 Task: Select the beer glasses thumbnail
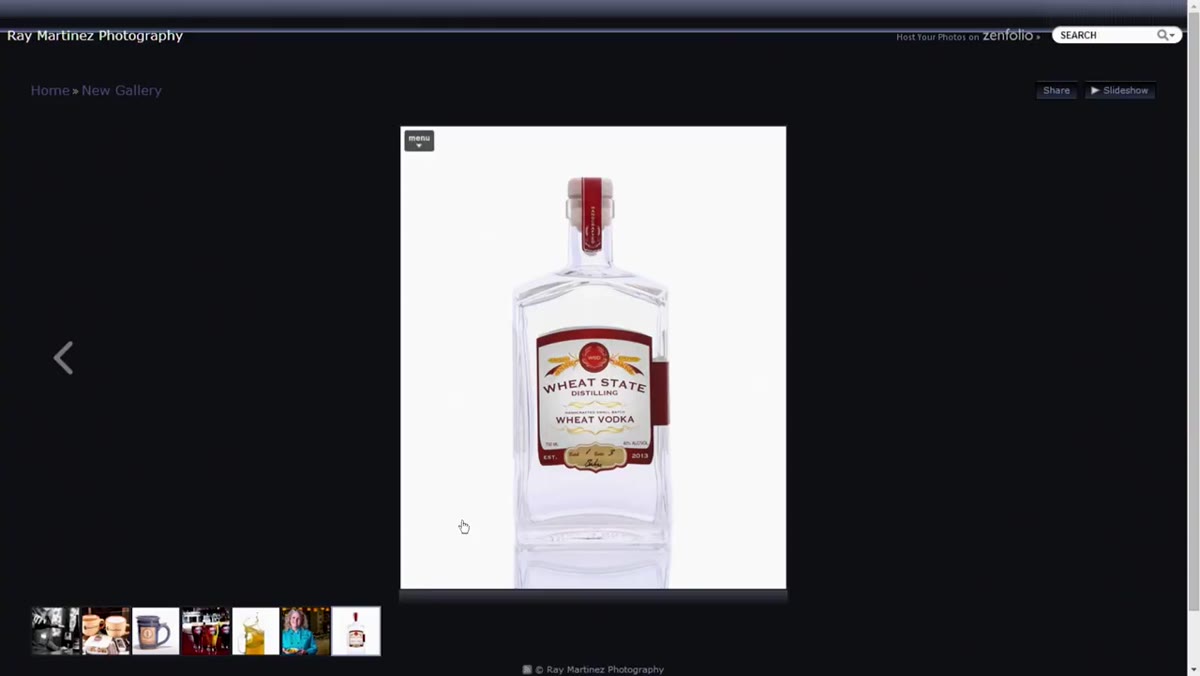(x=206, y=631)
